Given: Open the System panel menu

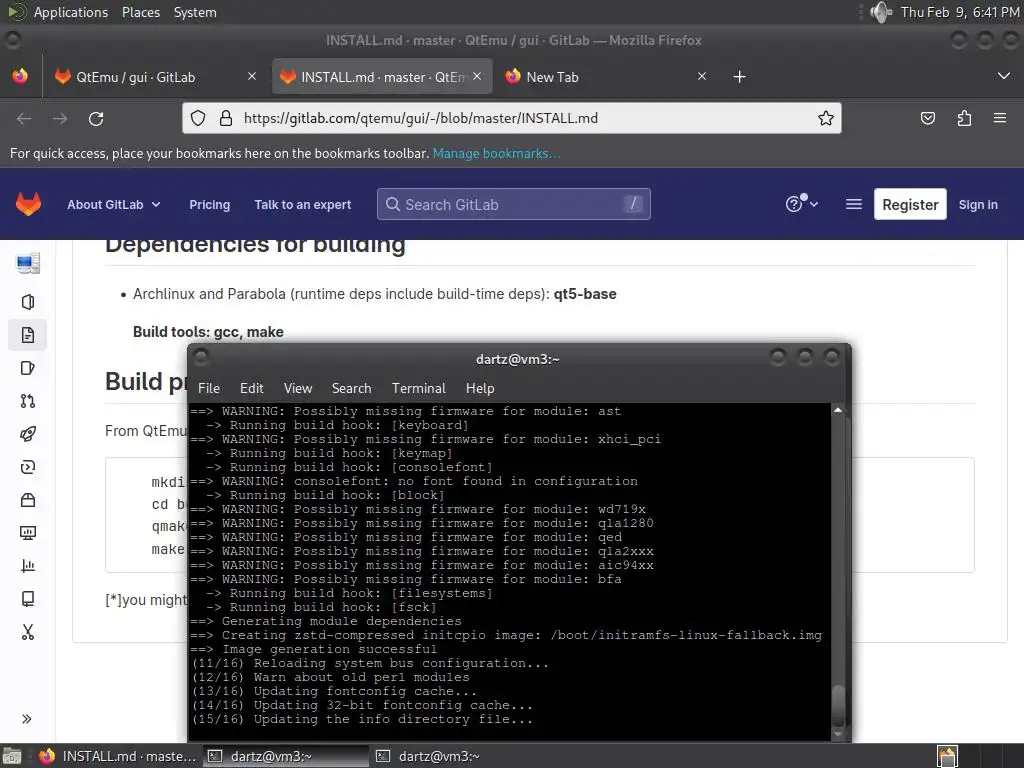Looking at the screenshot, I should (x=195, y=12).
